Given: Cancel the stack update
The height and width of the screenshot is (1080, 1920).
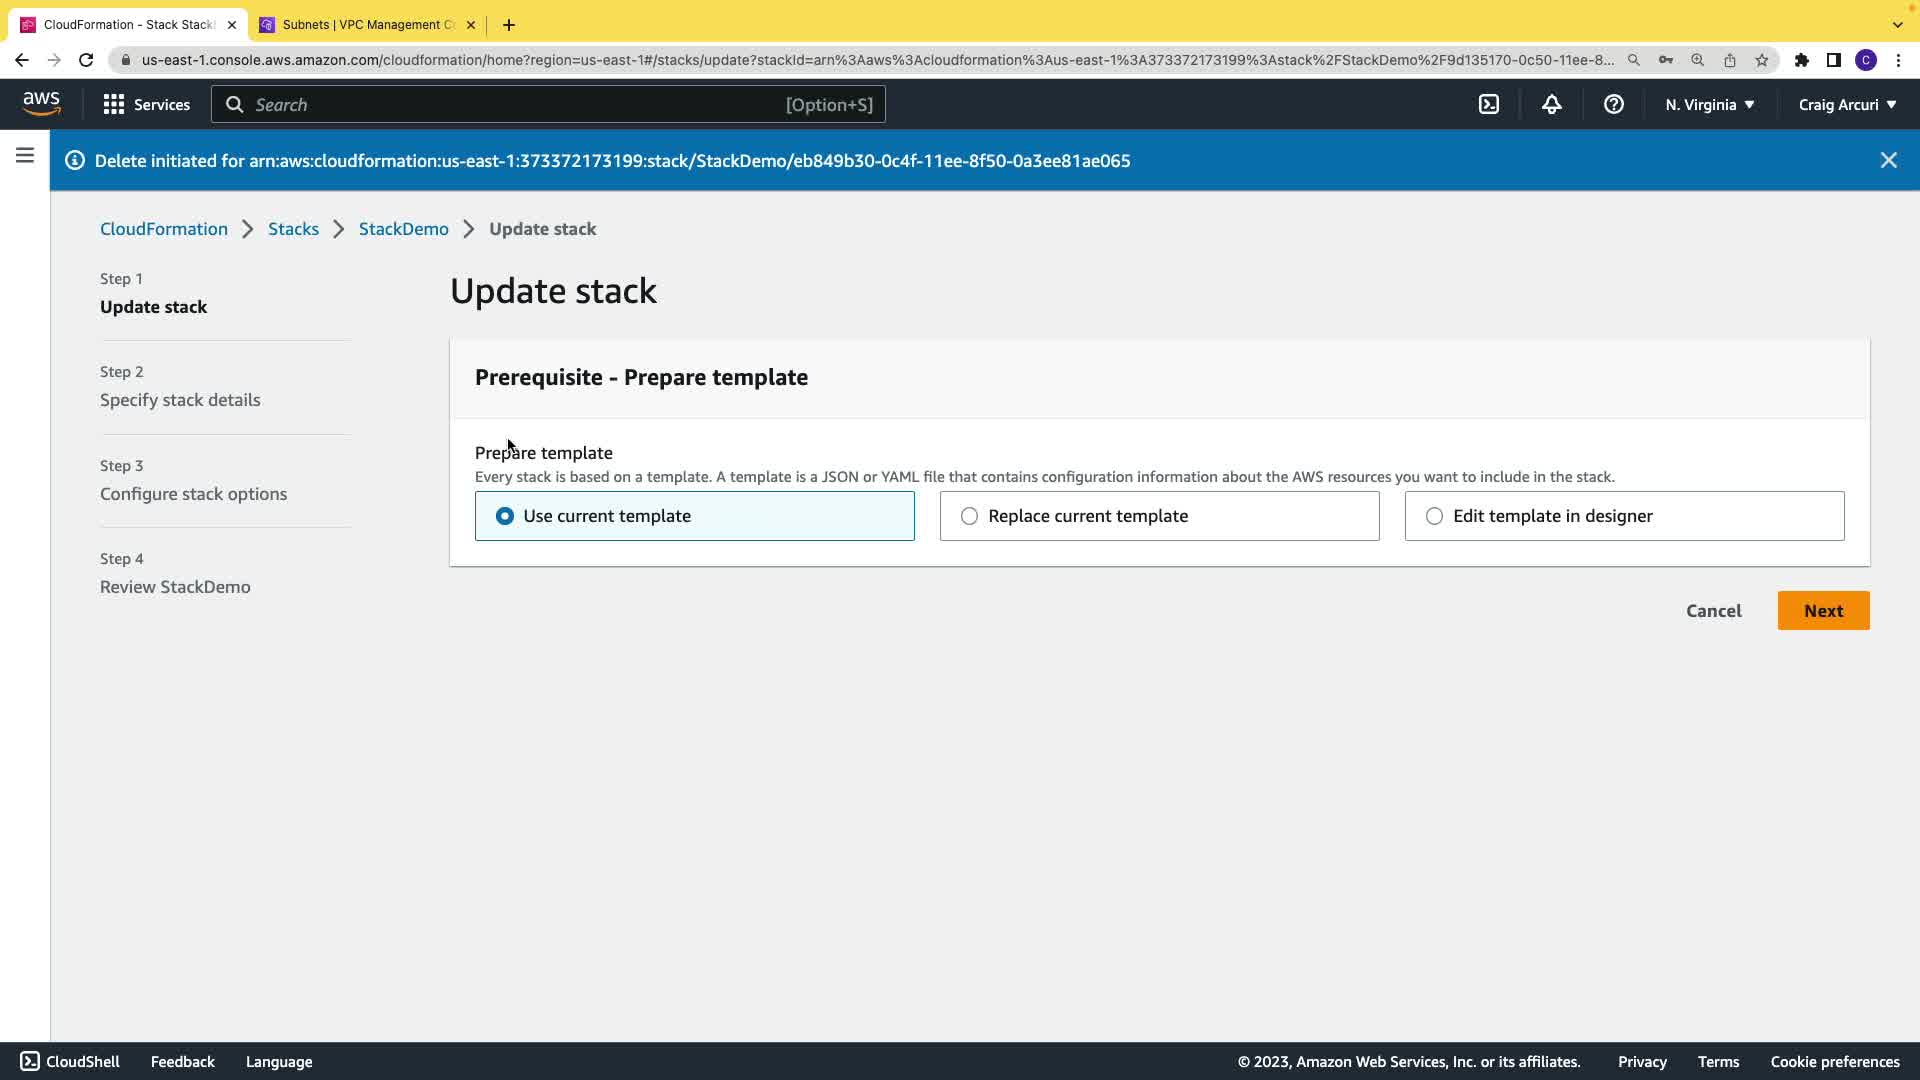Looking at the screenshot, I should tap(1713, 611).
